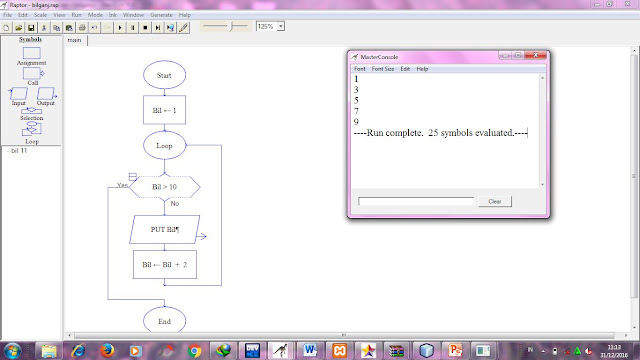This screenshot has width=640, height=360.
Task: Step to next shape with Step icon
Action: [x=158, y=28]
